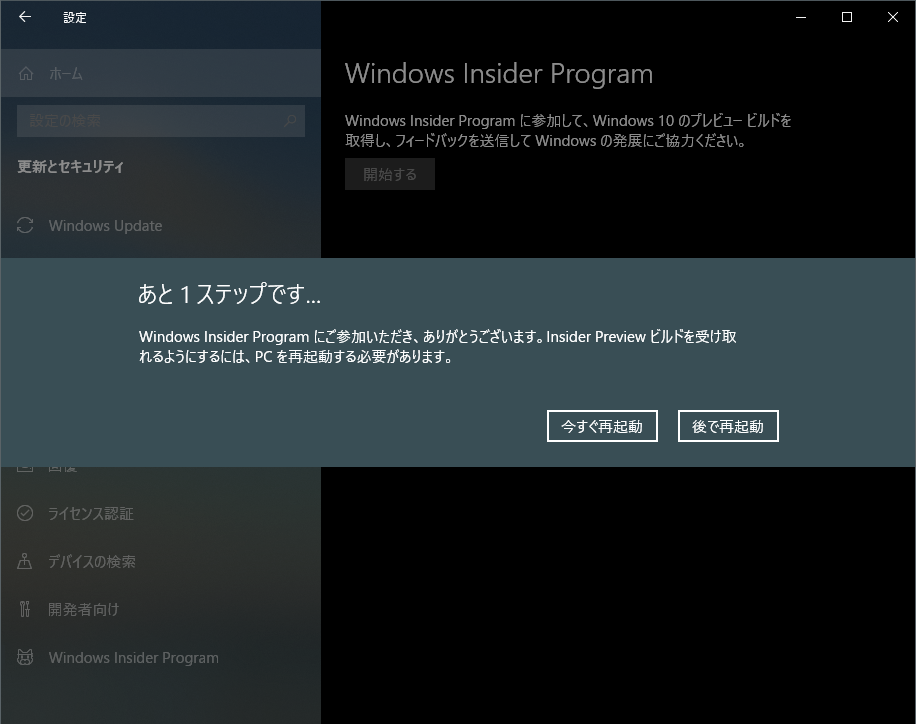This screenshot has height=724, width=916.
Task: Click the ライセンス認証 checkmark icon
Action: click(x=24, y=513)
